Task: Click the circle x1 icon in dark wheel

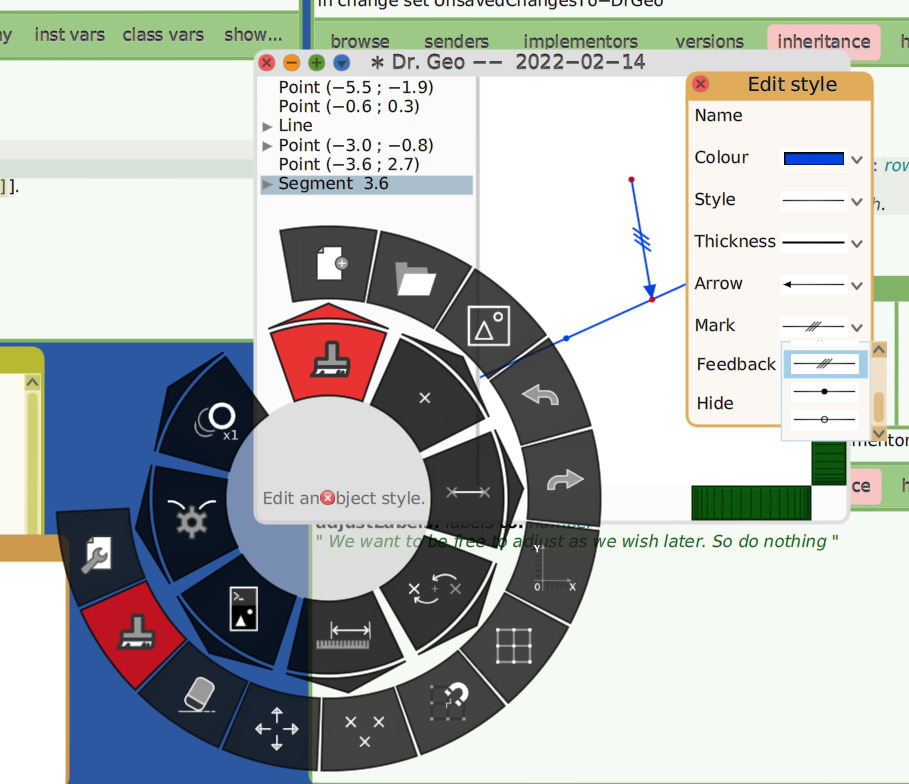Action: pos(217,420)
